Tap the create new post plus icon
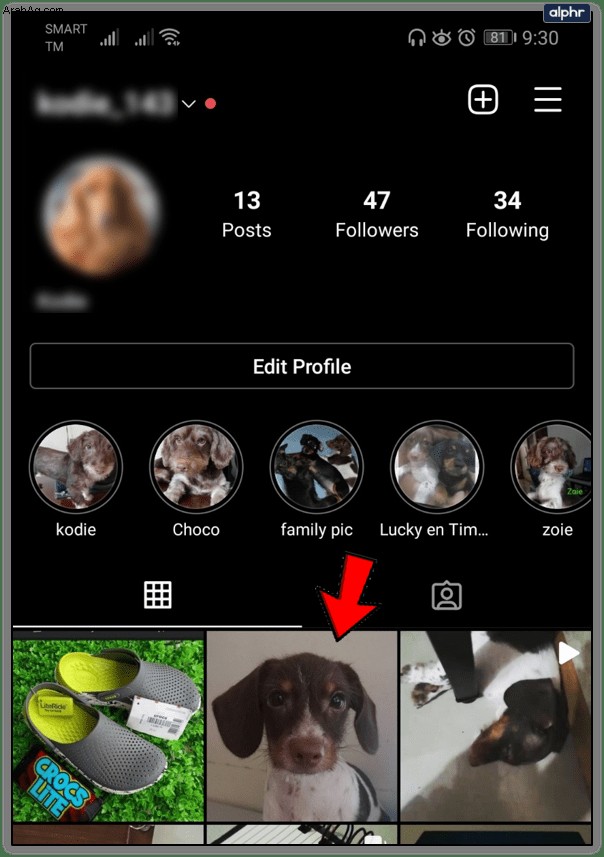 tap(483, 100)
